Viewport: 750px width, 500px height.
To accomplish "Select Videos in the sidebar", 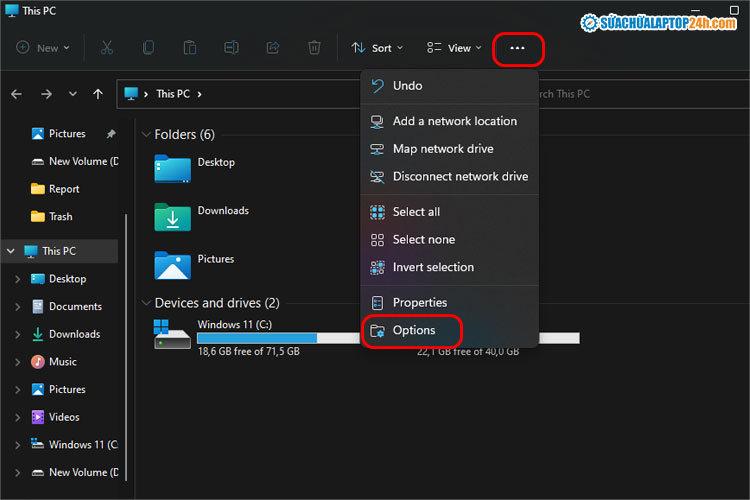I will (55, 418).
